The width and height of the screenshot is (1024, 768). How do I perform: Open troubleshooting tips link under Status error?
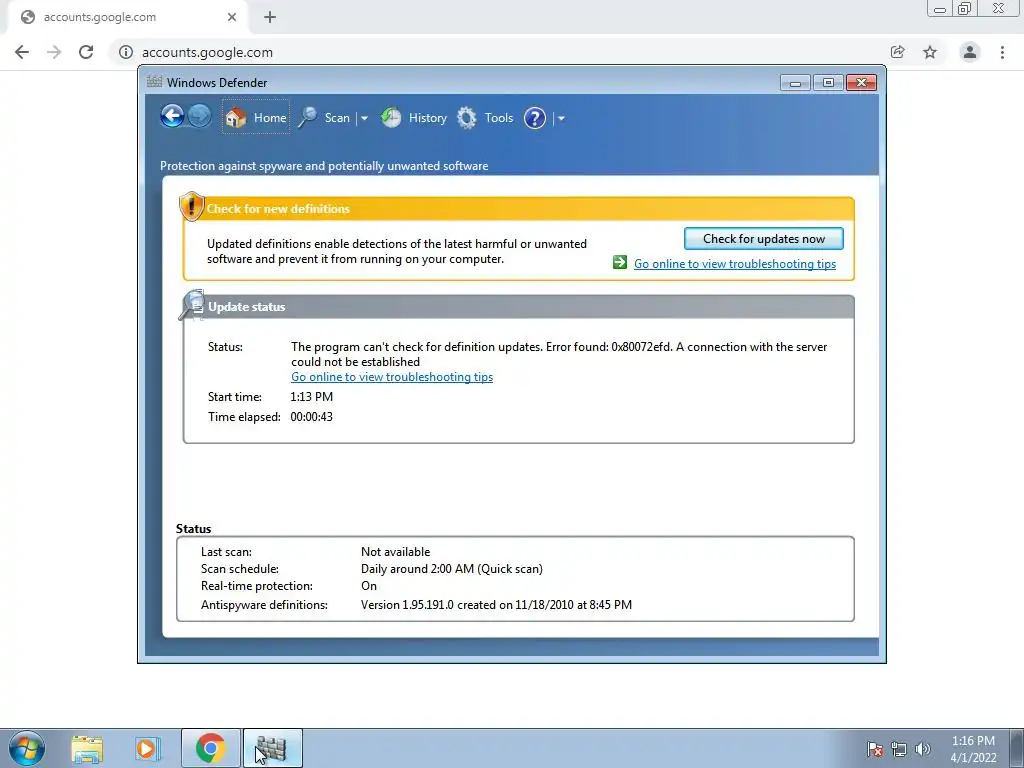pos(392,377)
